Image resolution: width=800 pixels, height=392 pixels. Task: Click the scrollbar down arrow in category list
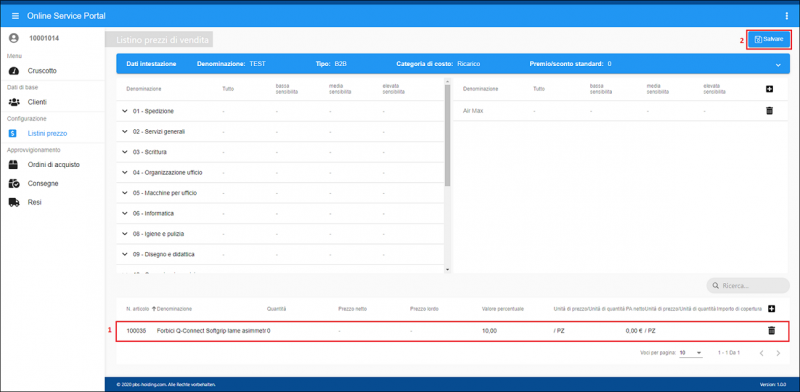[x=447, y=270]
